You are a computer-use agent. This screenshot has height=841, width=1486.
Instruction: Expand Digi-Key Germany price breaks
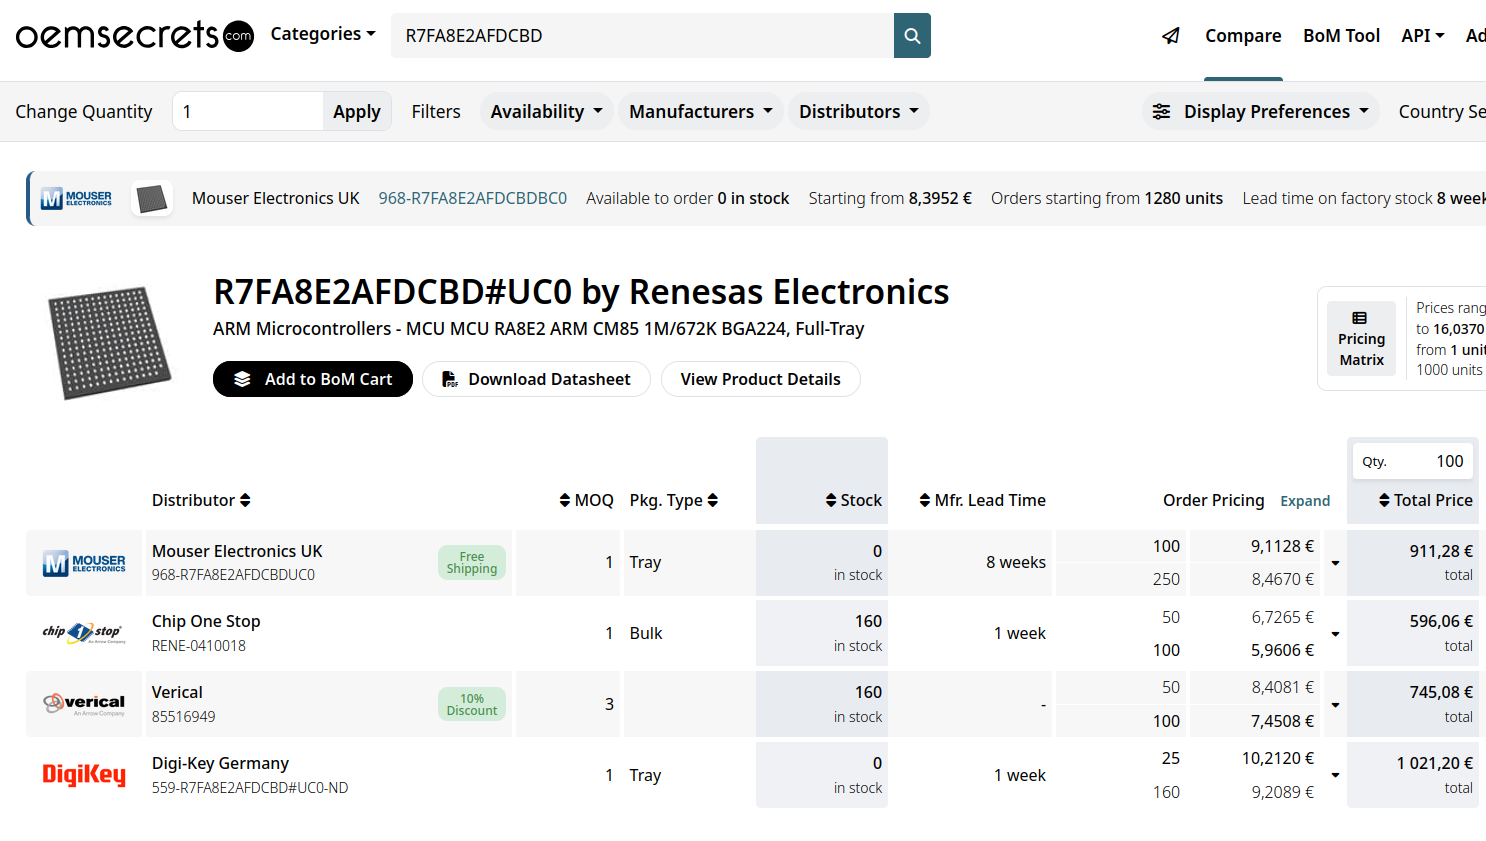tap(1335, 775)
